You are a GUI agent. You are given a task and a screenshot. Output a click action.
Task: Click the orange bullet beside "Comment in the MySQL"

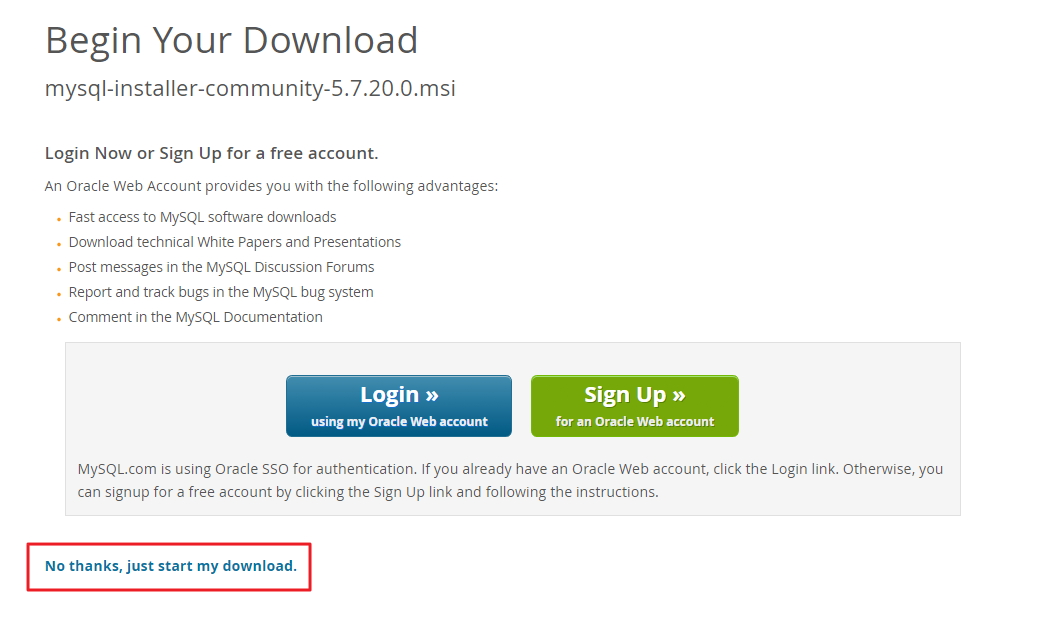click(59, 320)
